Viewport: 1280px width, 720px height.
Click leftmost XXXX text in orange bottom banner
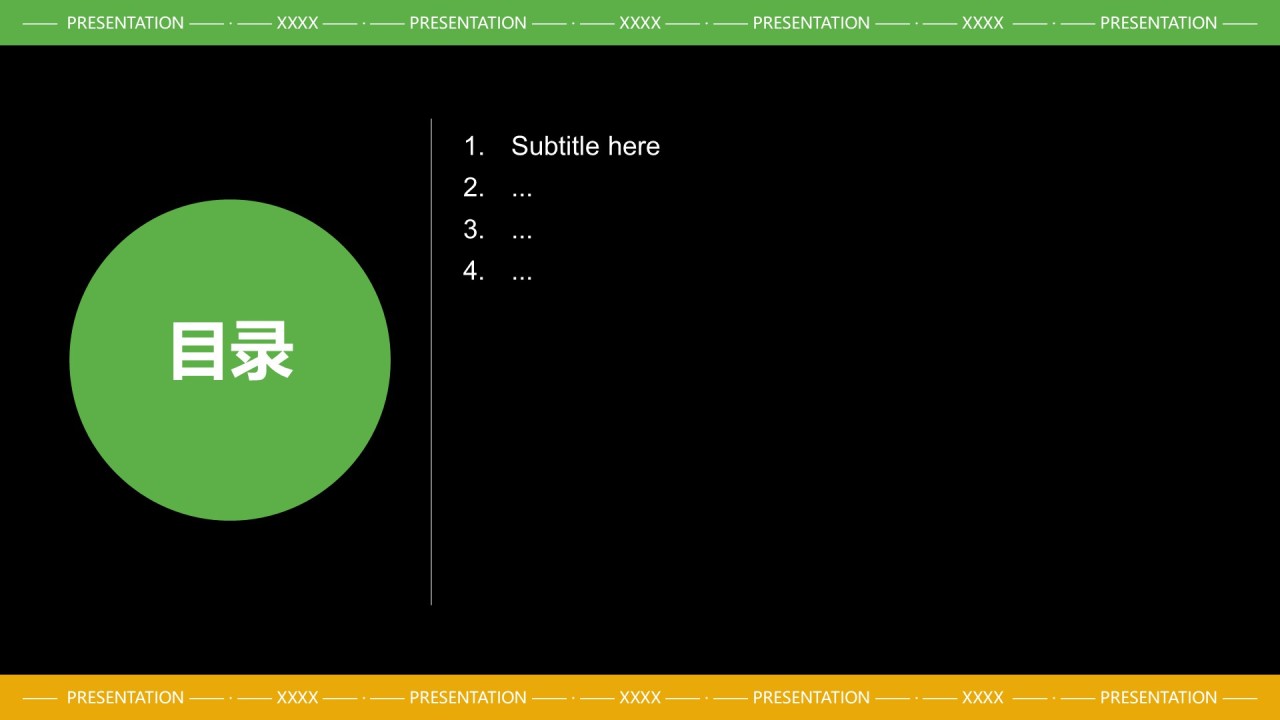297,697
